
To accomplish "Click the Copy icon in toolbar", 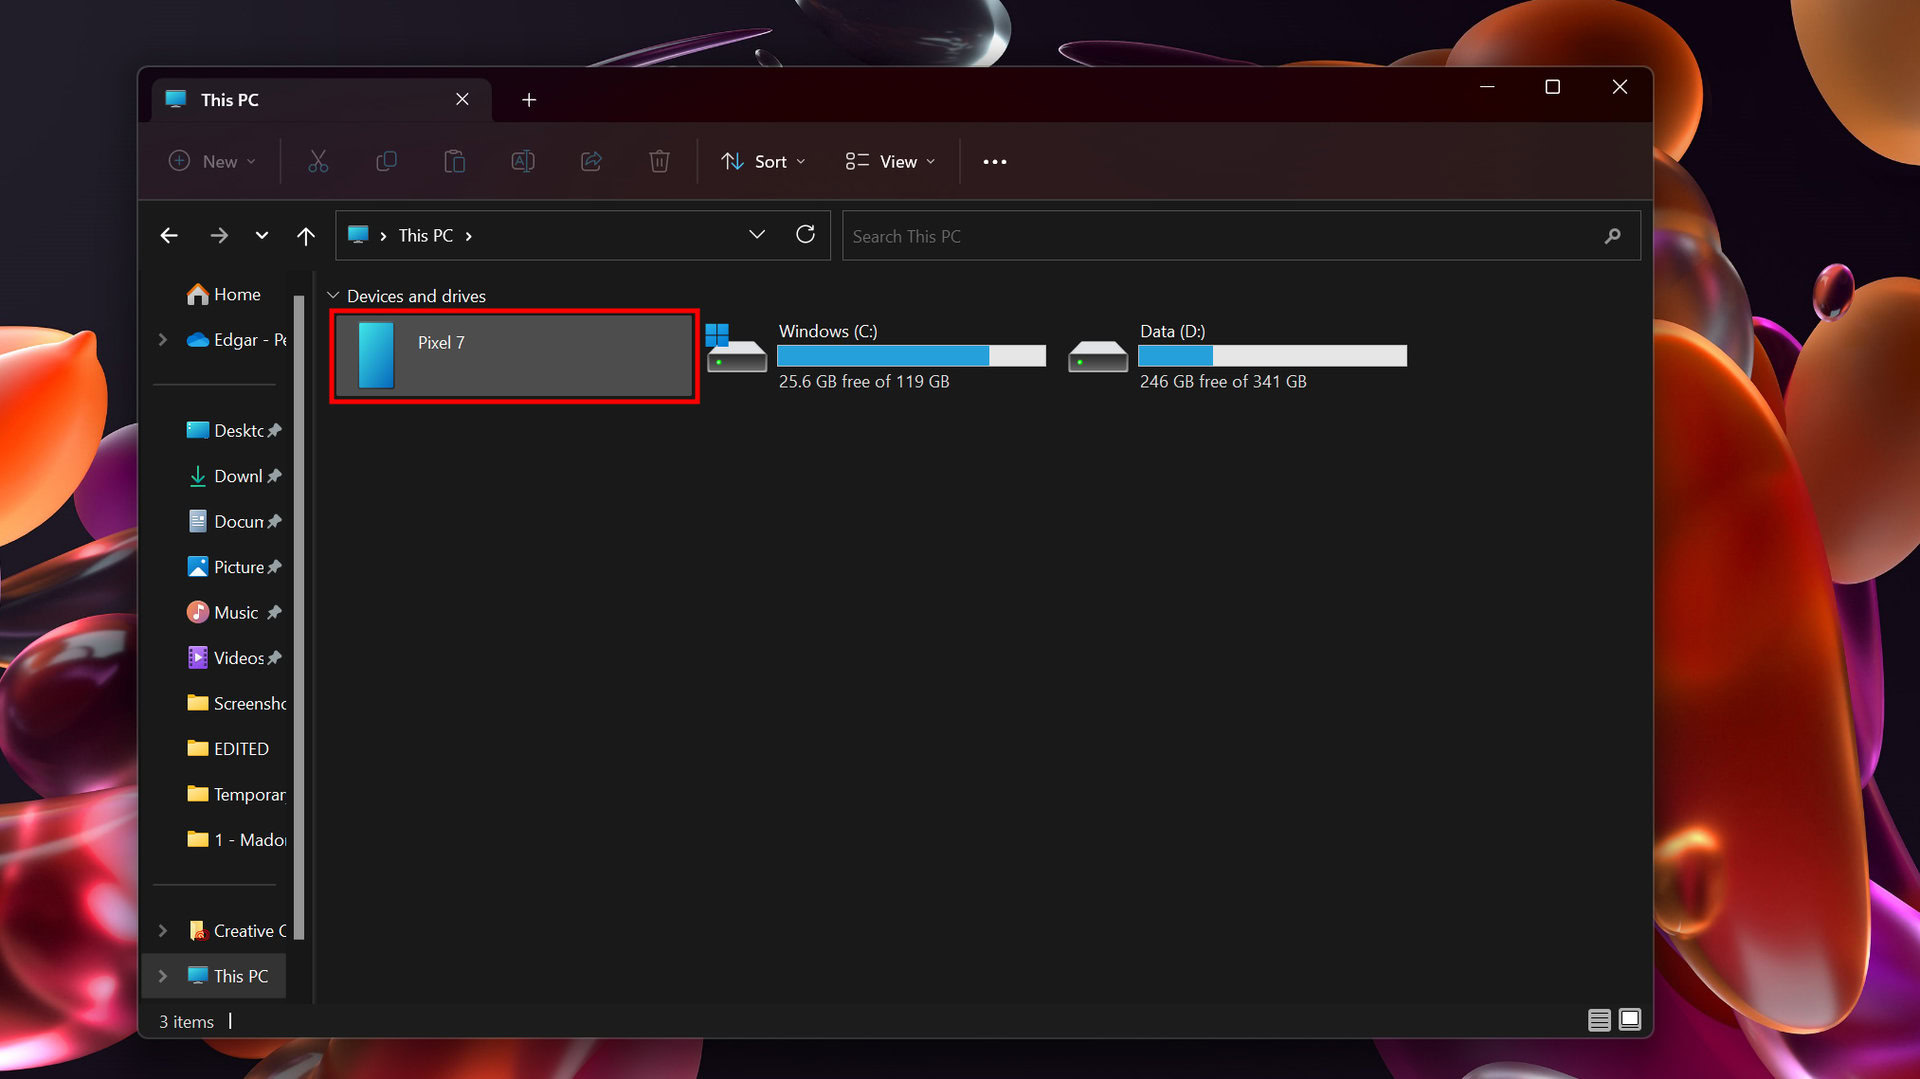I will pyautogui.click(x=386, y=161).
